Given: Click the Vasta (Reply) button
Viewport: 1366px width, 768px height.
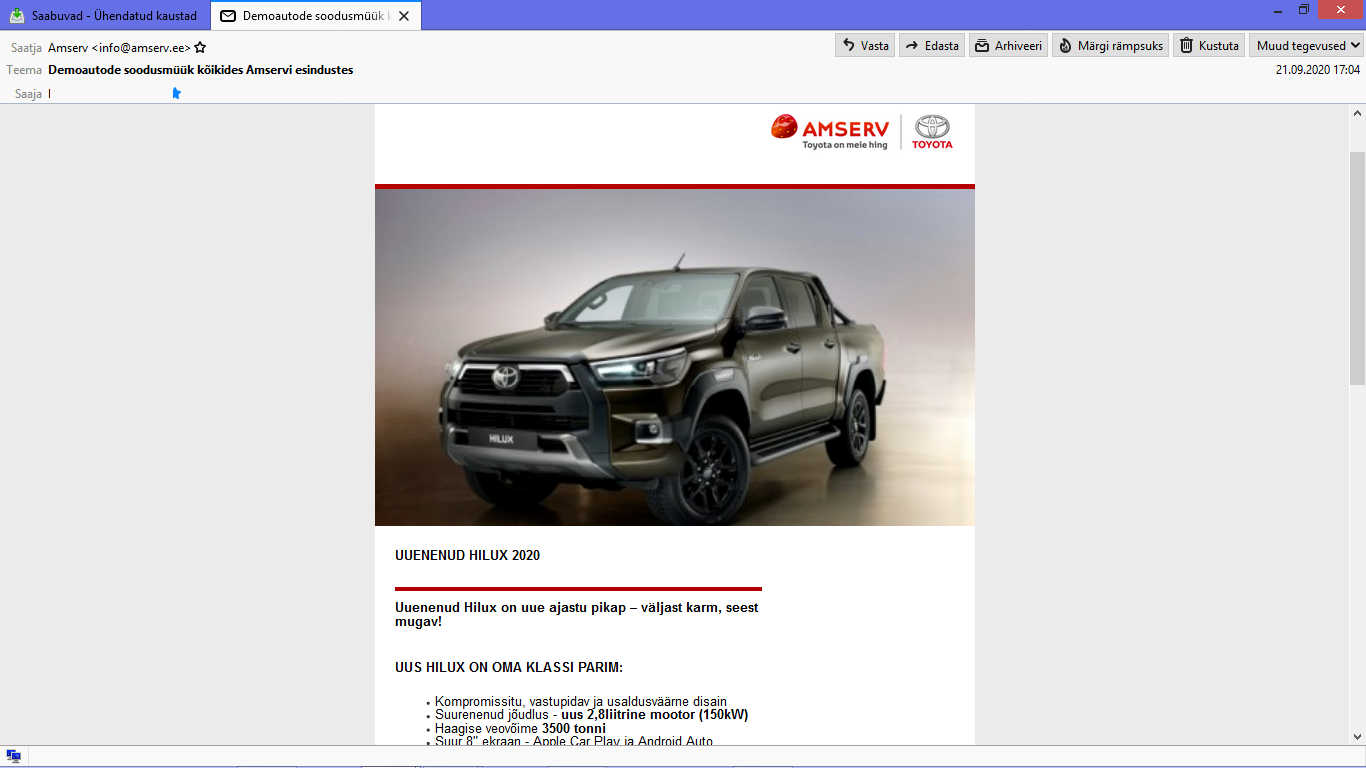Looking at the screenshot, I should [864, 45].
